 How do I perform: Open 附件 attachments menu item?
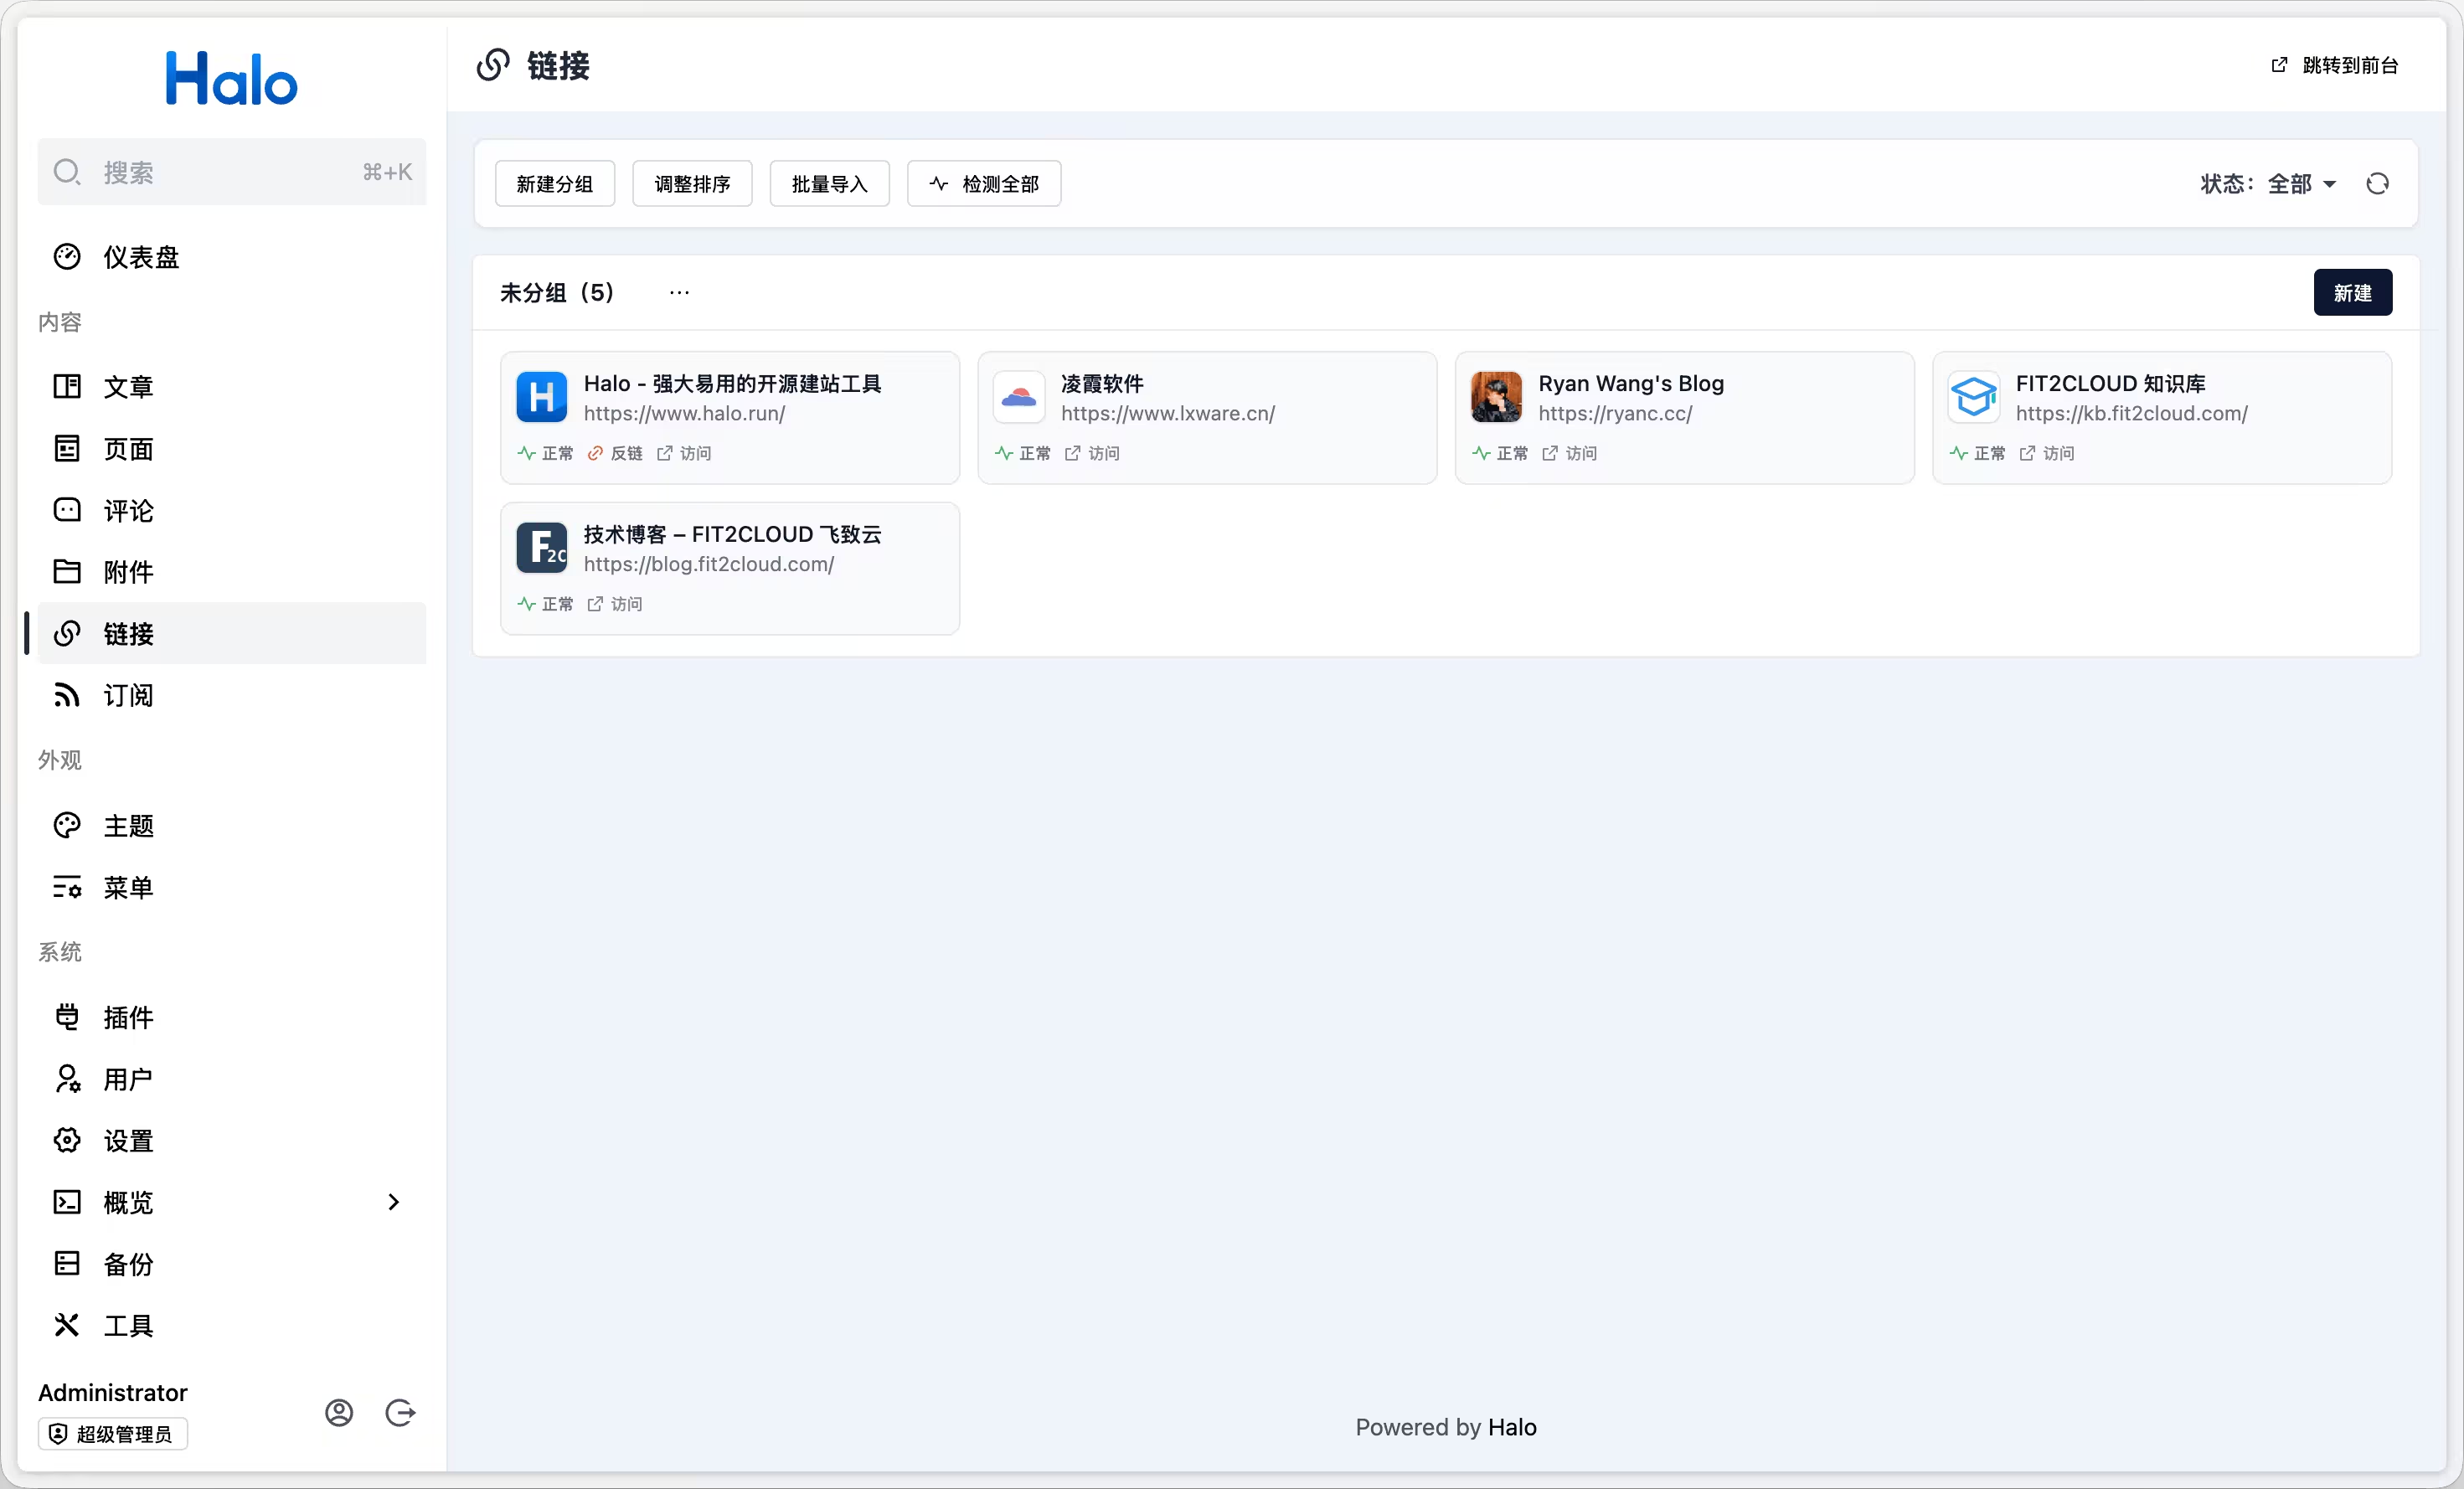[232, 572]
